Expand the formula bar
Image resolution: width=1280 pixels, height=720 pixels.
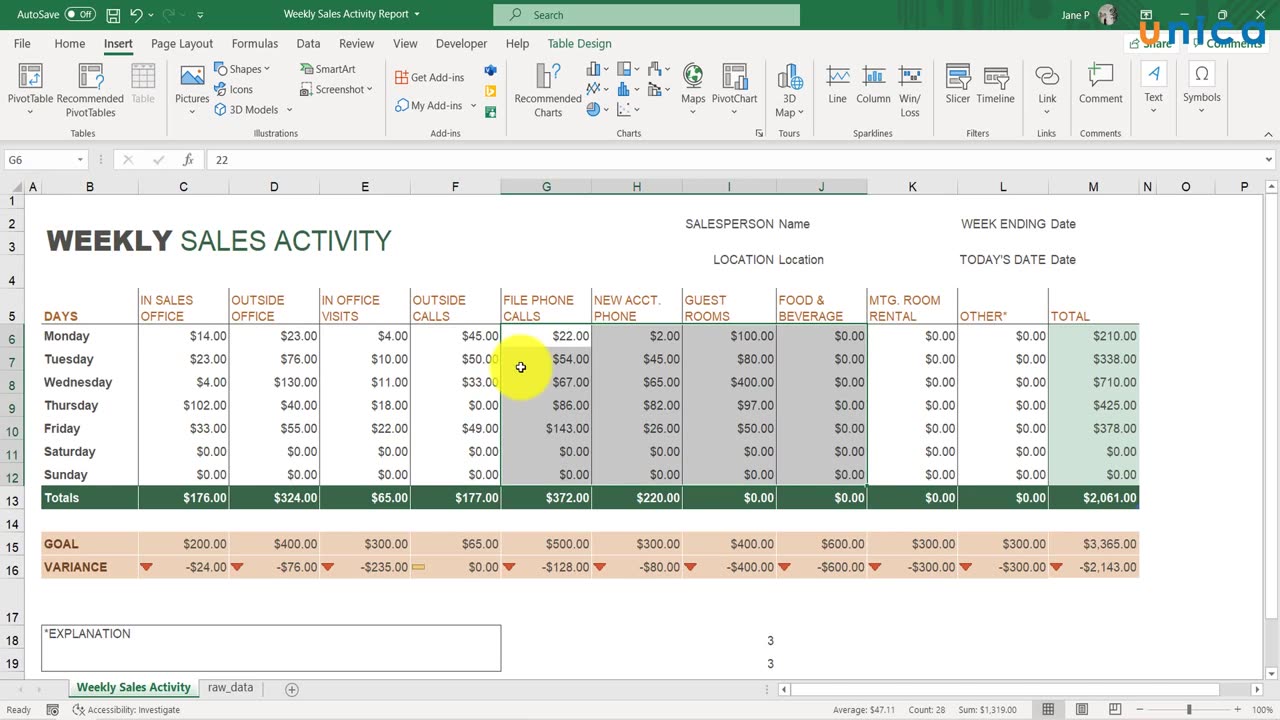click(1269, 160)
